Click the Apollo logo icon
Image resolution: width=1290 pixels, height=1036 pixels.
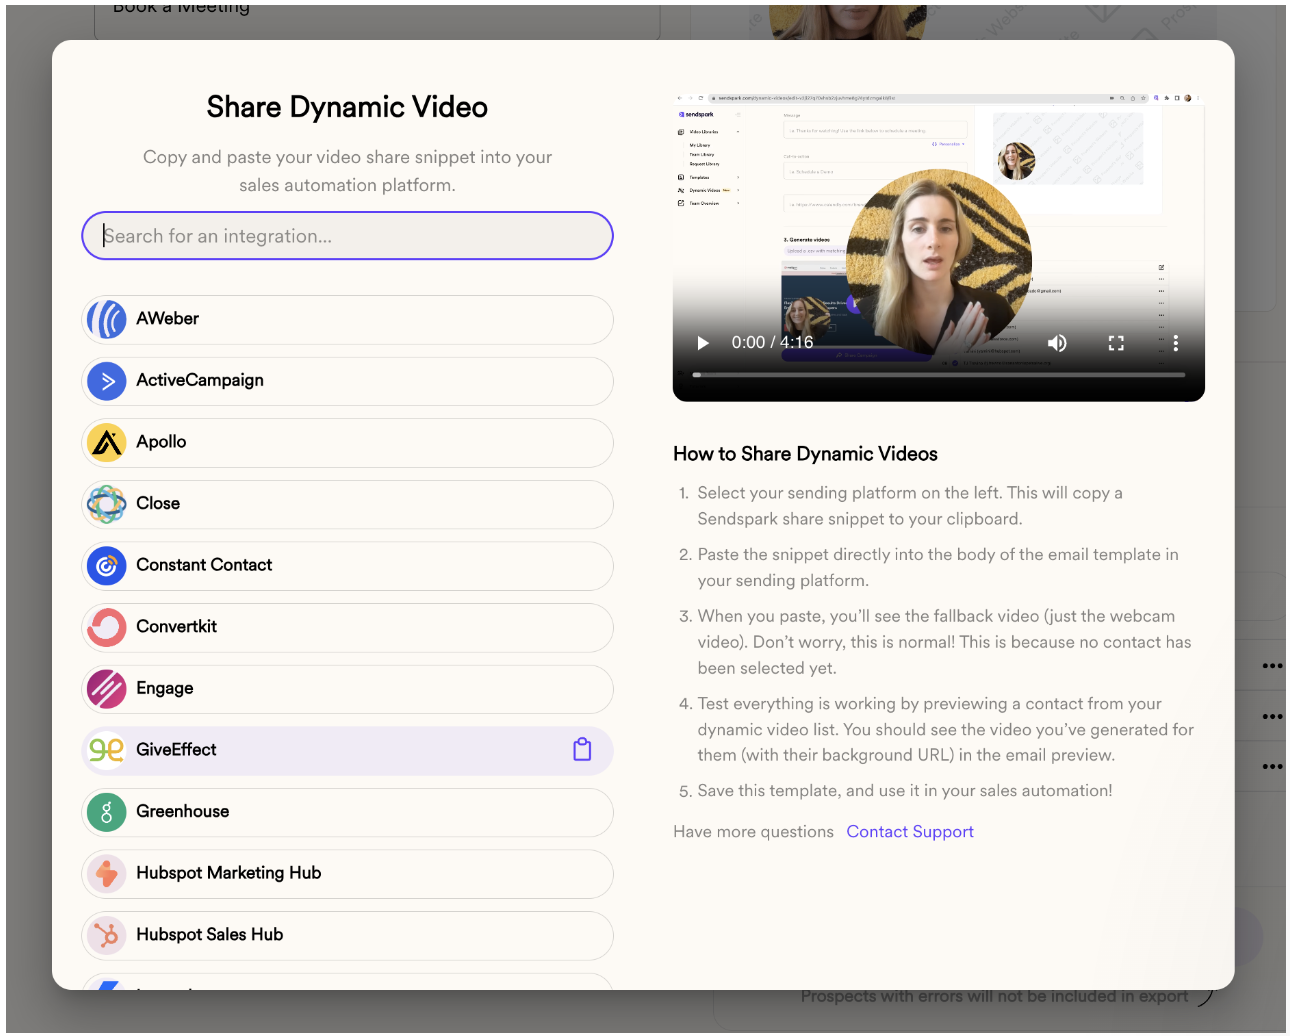coord(107,442)
